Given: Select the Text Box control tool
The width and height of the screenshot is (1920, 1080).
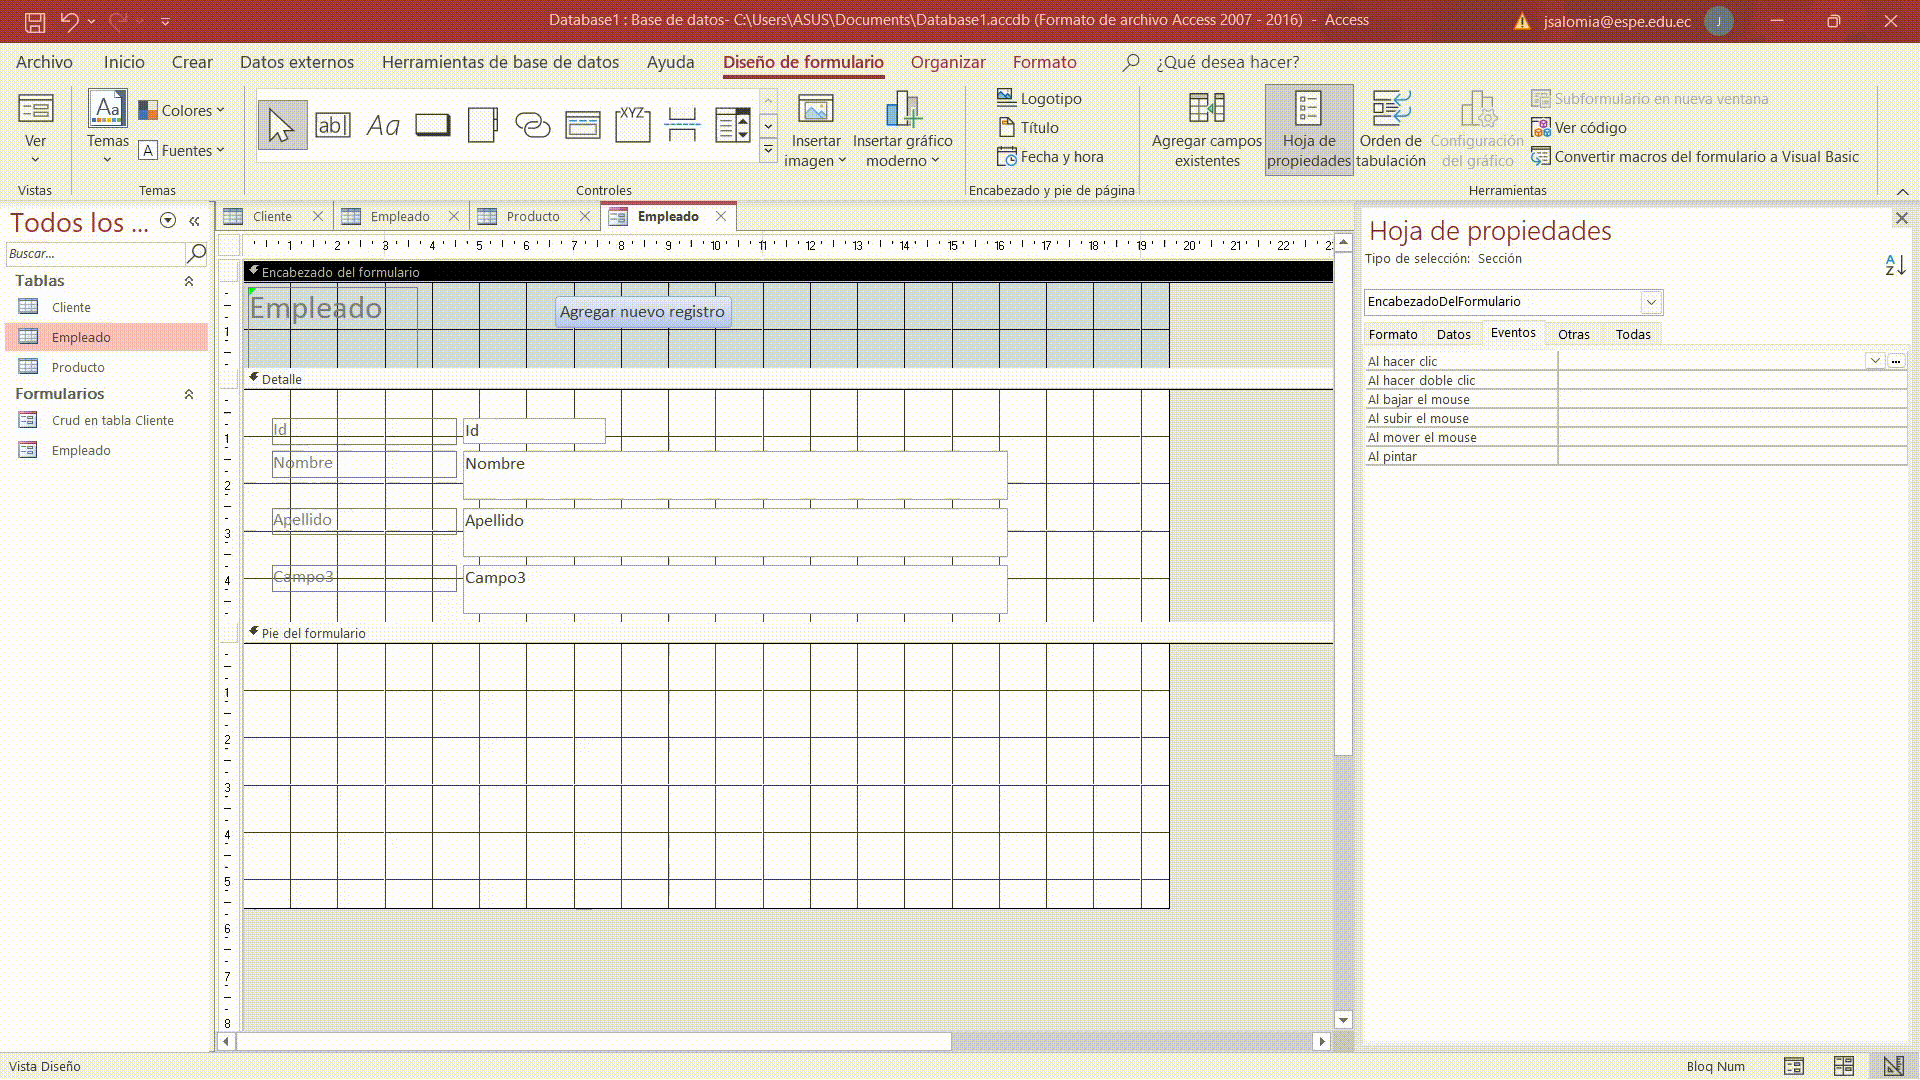Looking at the screenshot, I should point(333,125).
